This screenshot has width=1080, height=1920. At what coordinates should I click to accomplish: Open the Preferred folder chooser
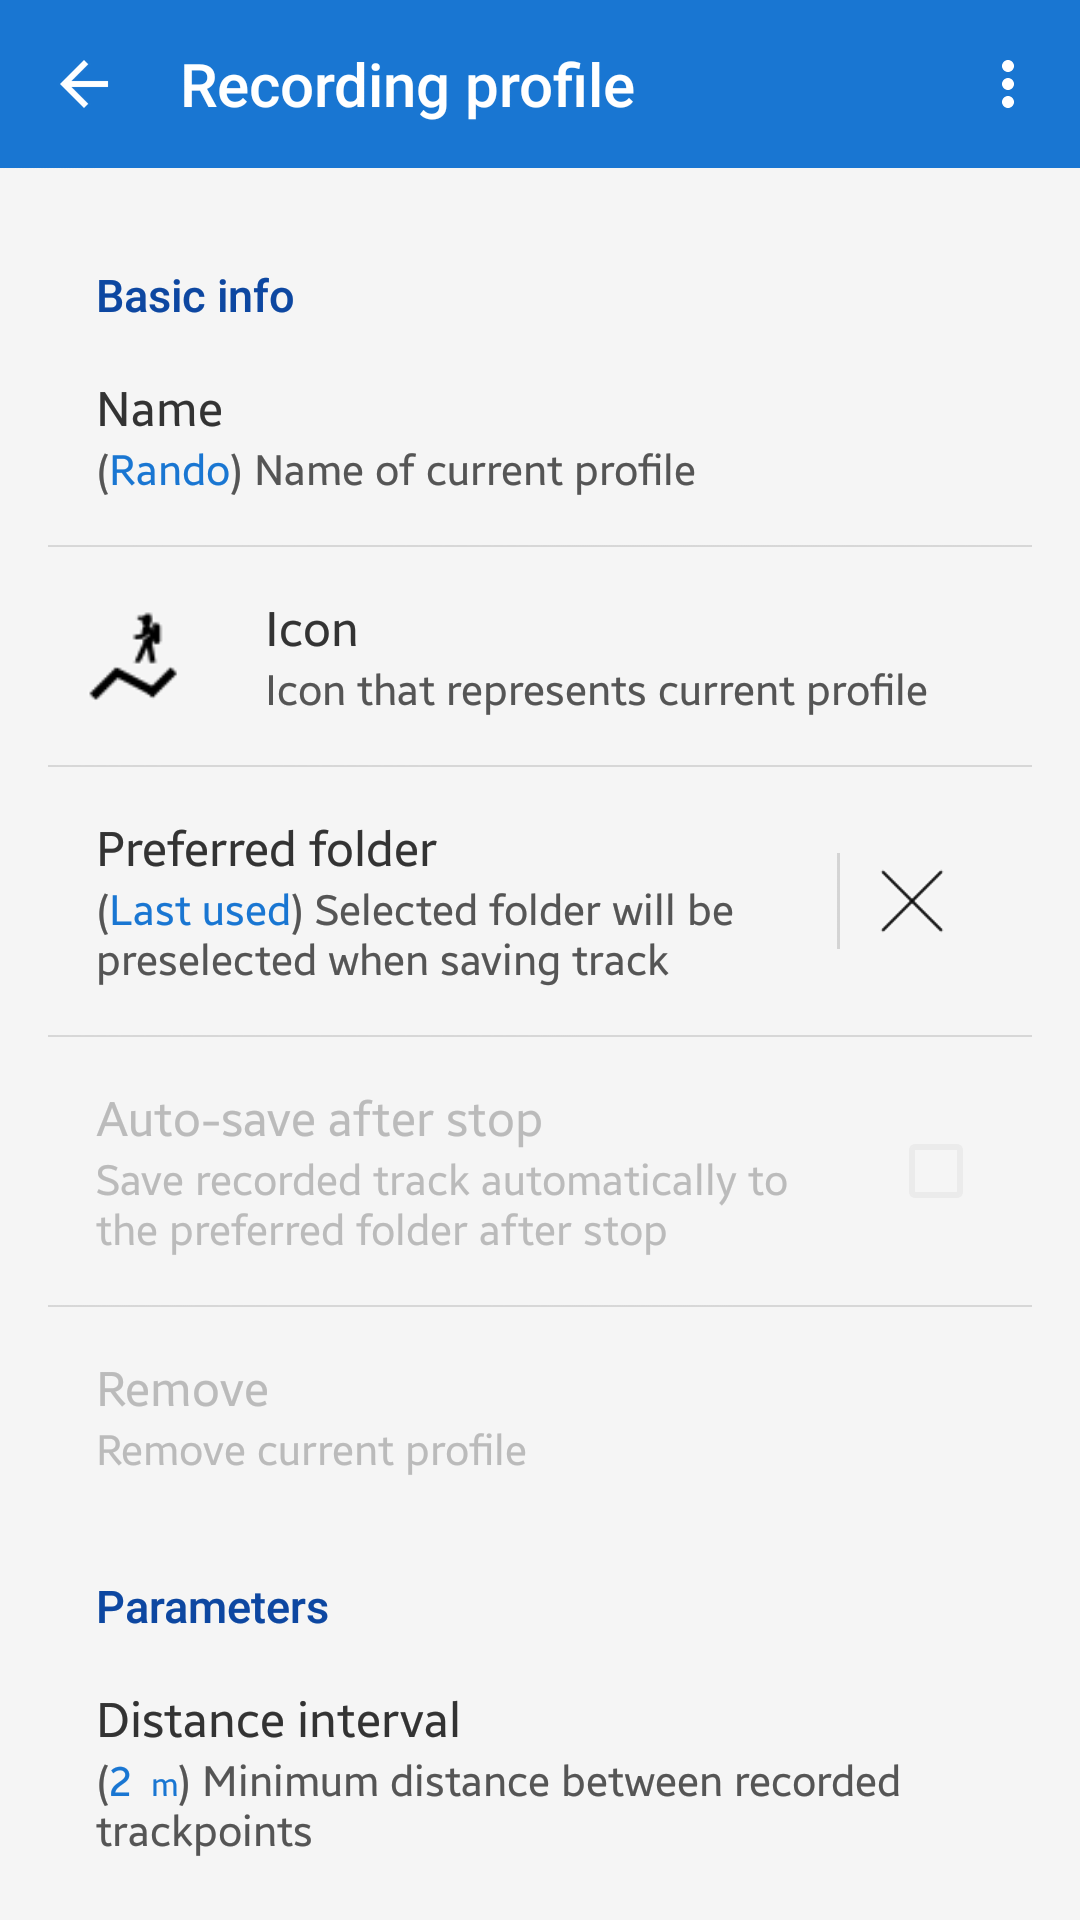pyautogui.click(x=267, y=850)
